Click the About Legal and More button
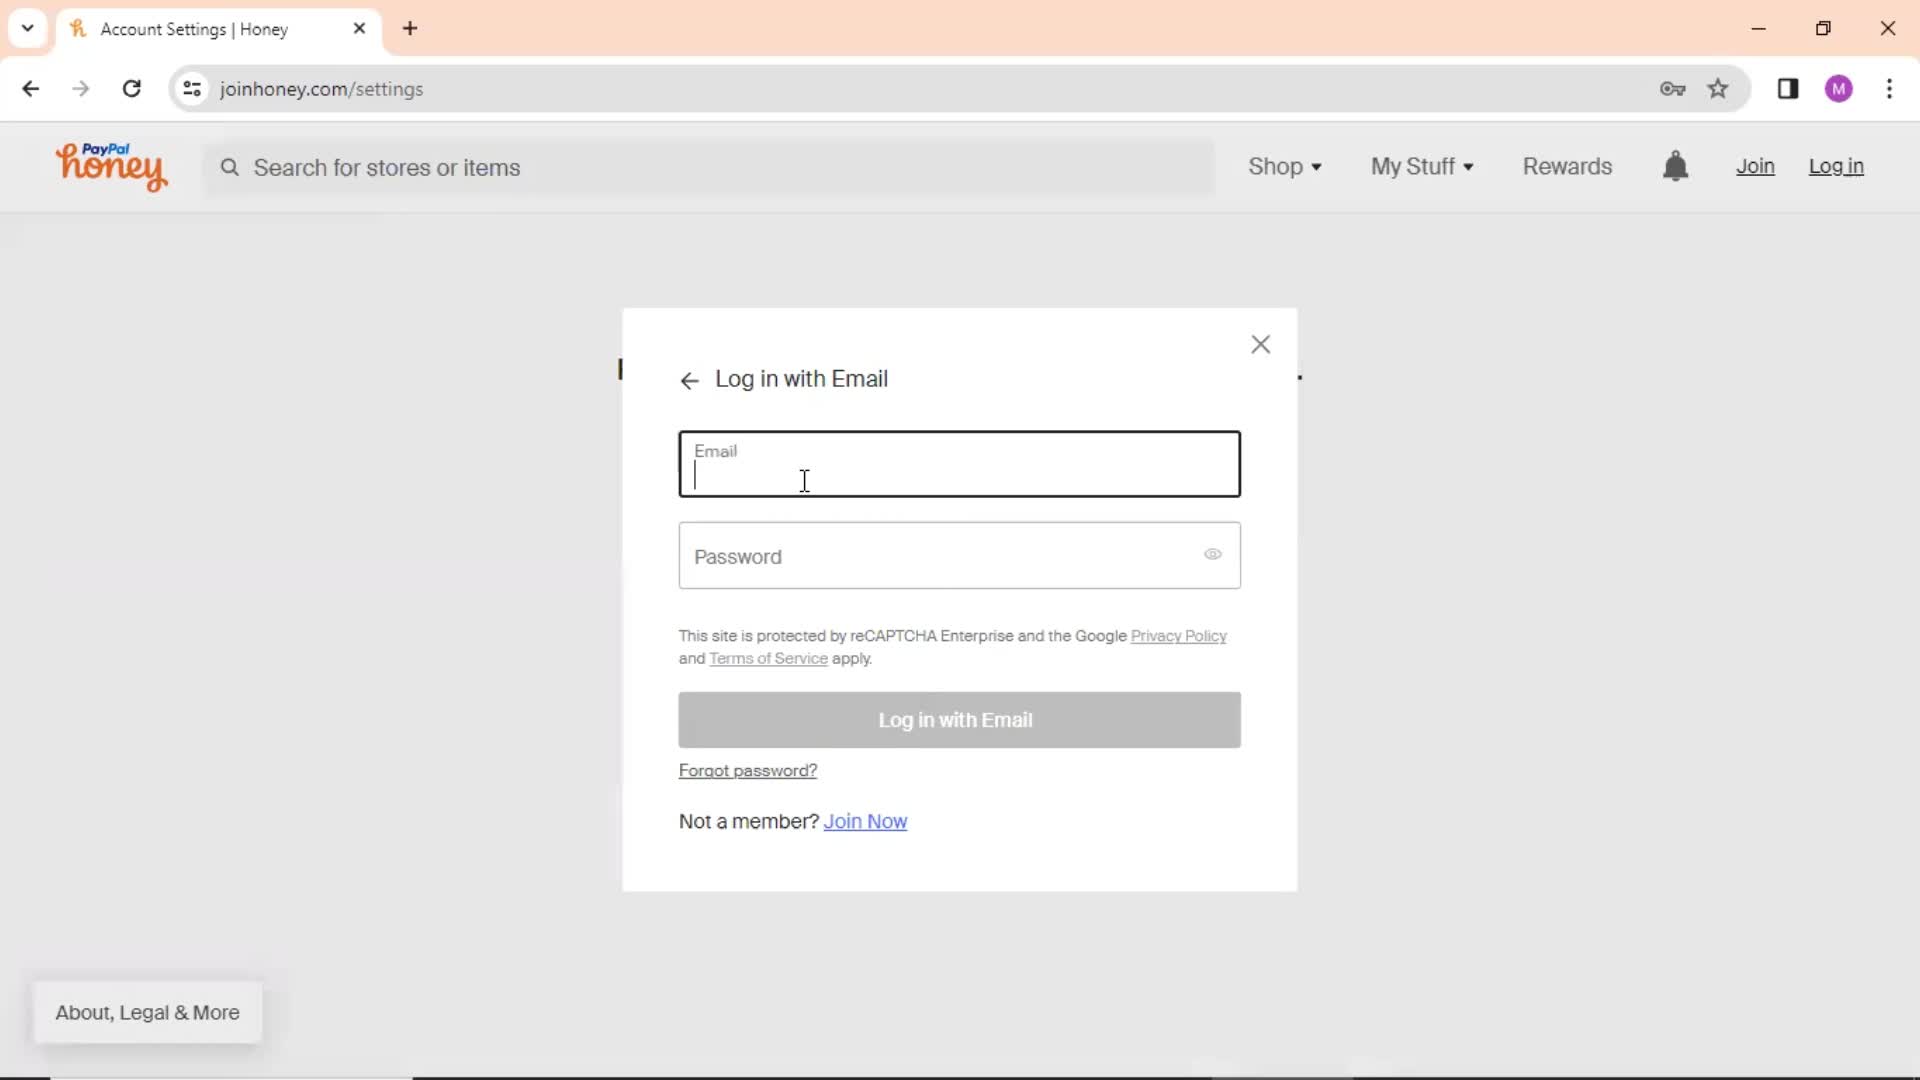The height and width of the screenshot is (1080, 1920). coord(148,1013)
